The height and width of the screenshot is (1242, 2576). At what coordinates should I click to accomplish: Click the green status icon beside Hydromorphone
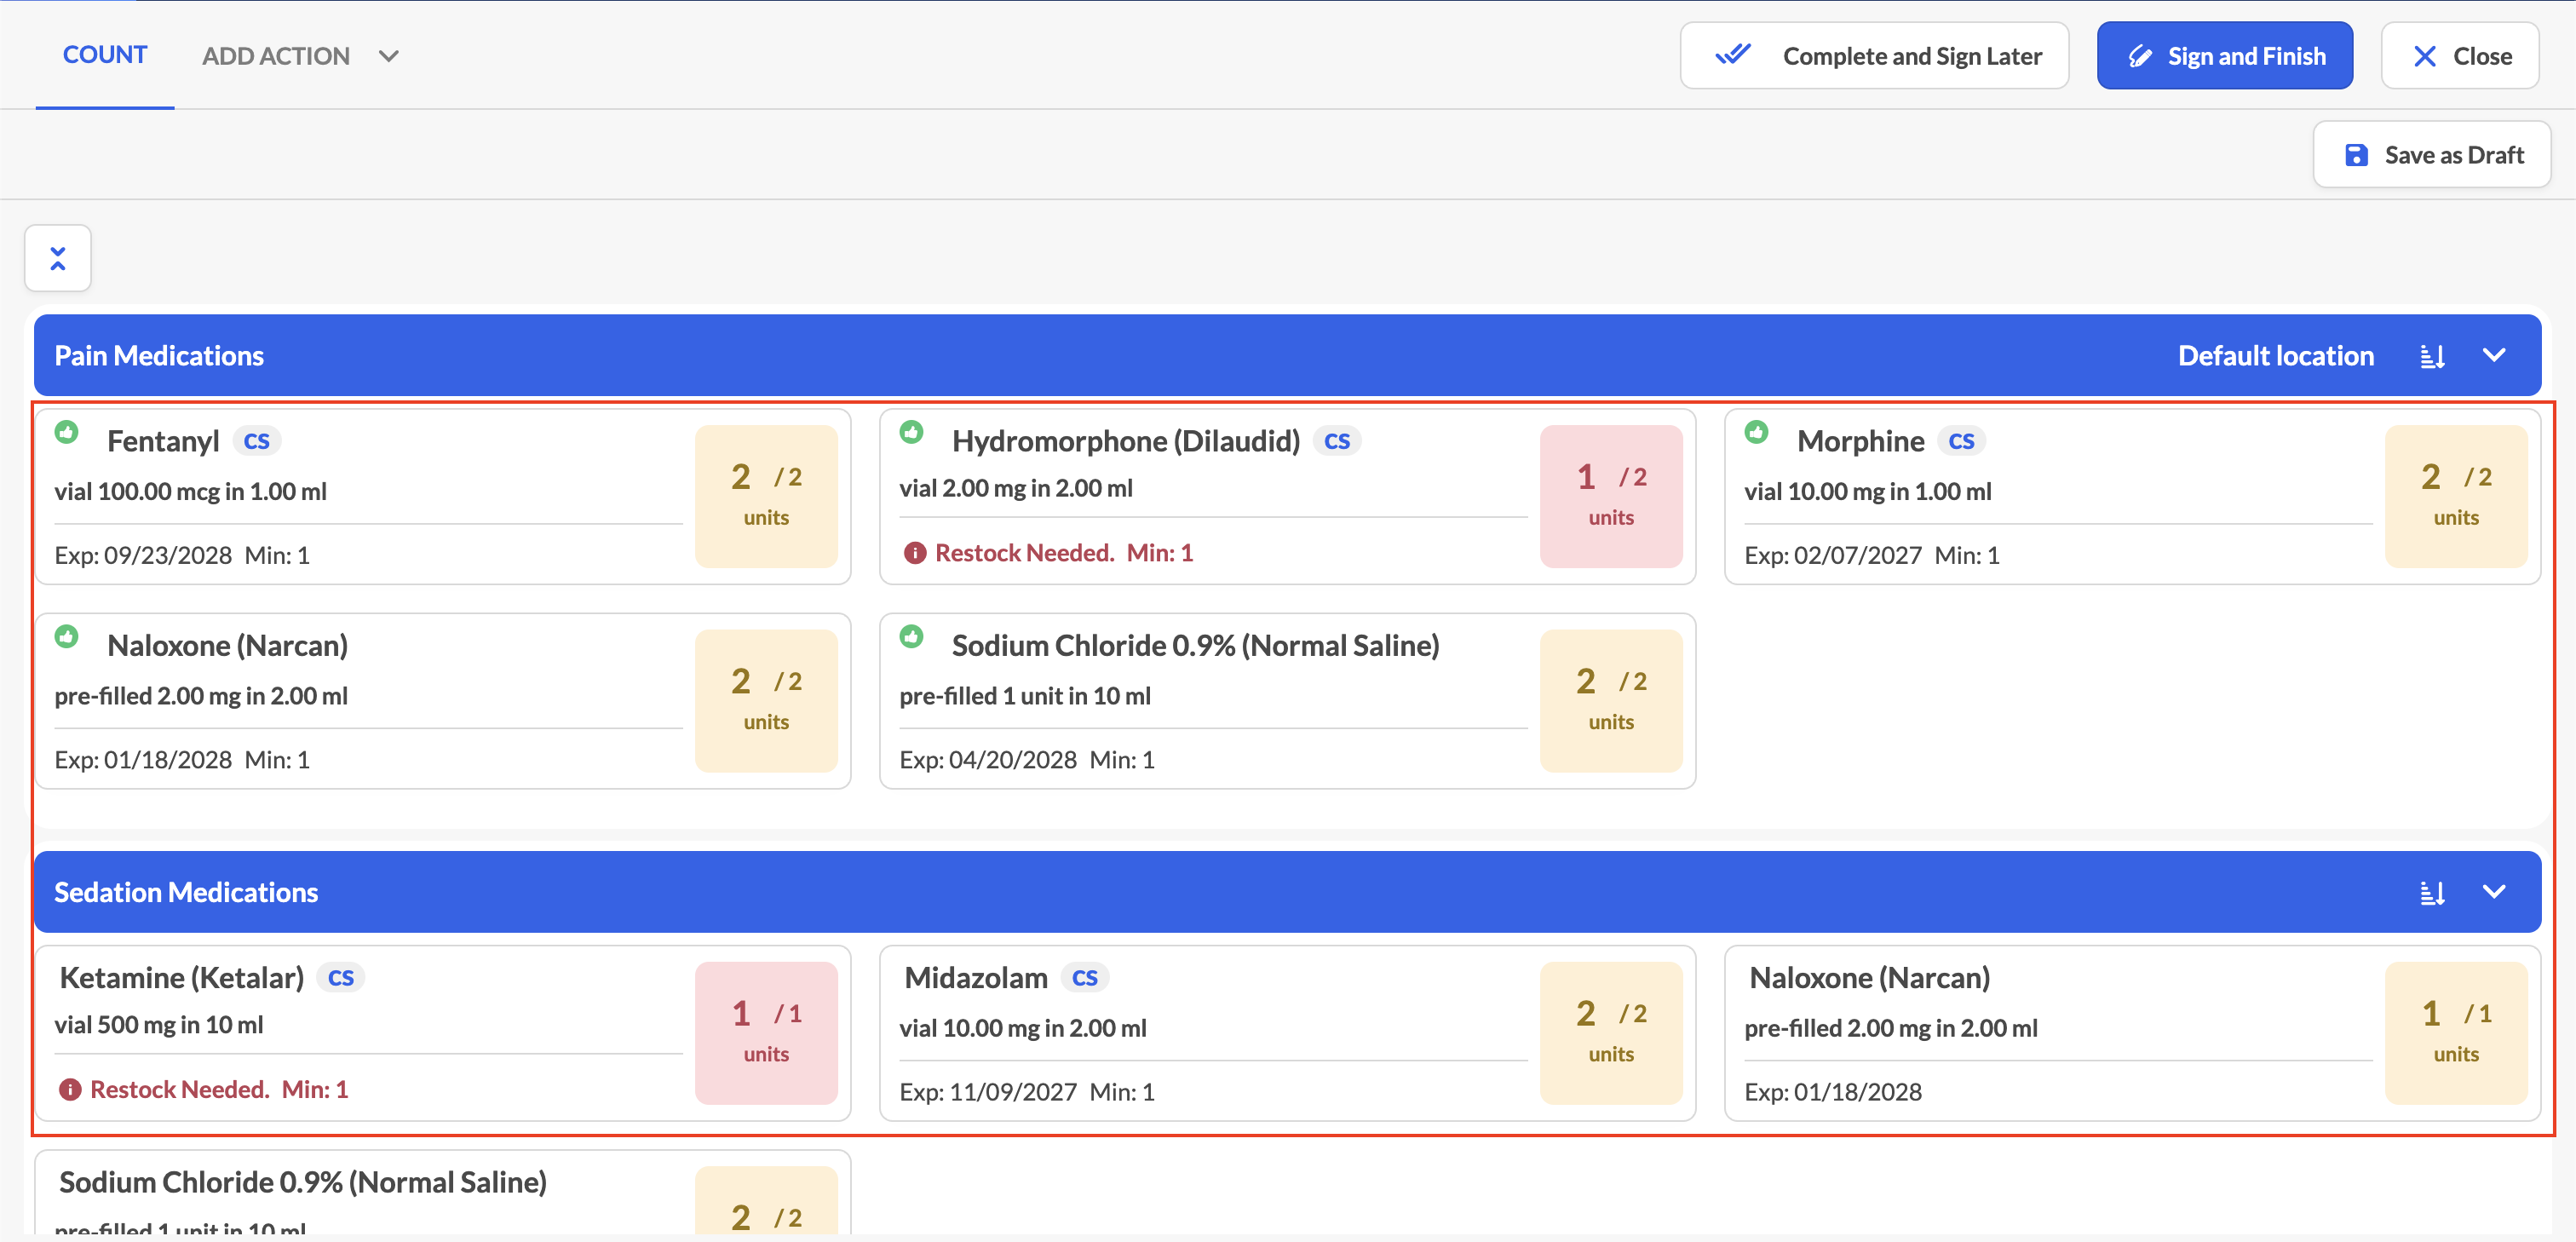tap(911, 432)
